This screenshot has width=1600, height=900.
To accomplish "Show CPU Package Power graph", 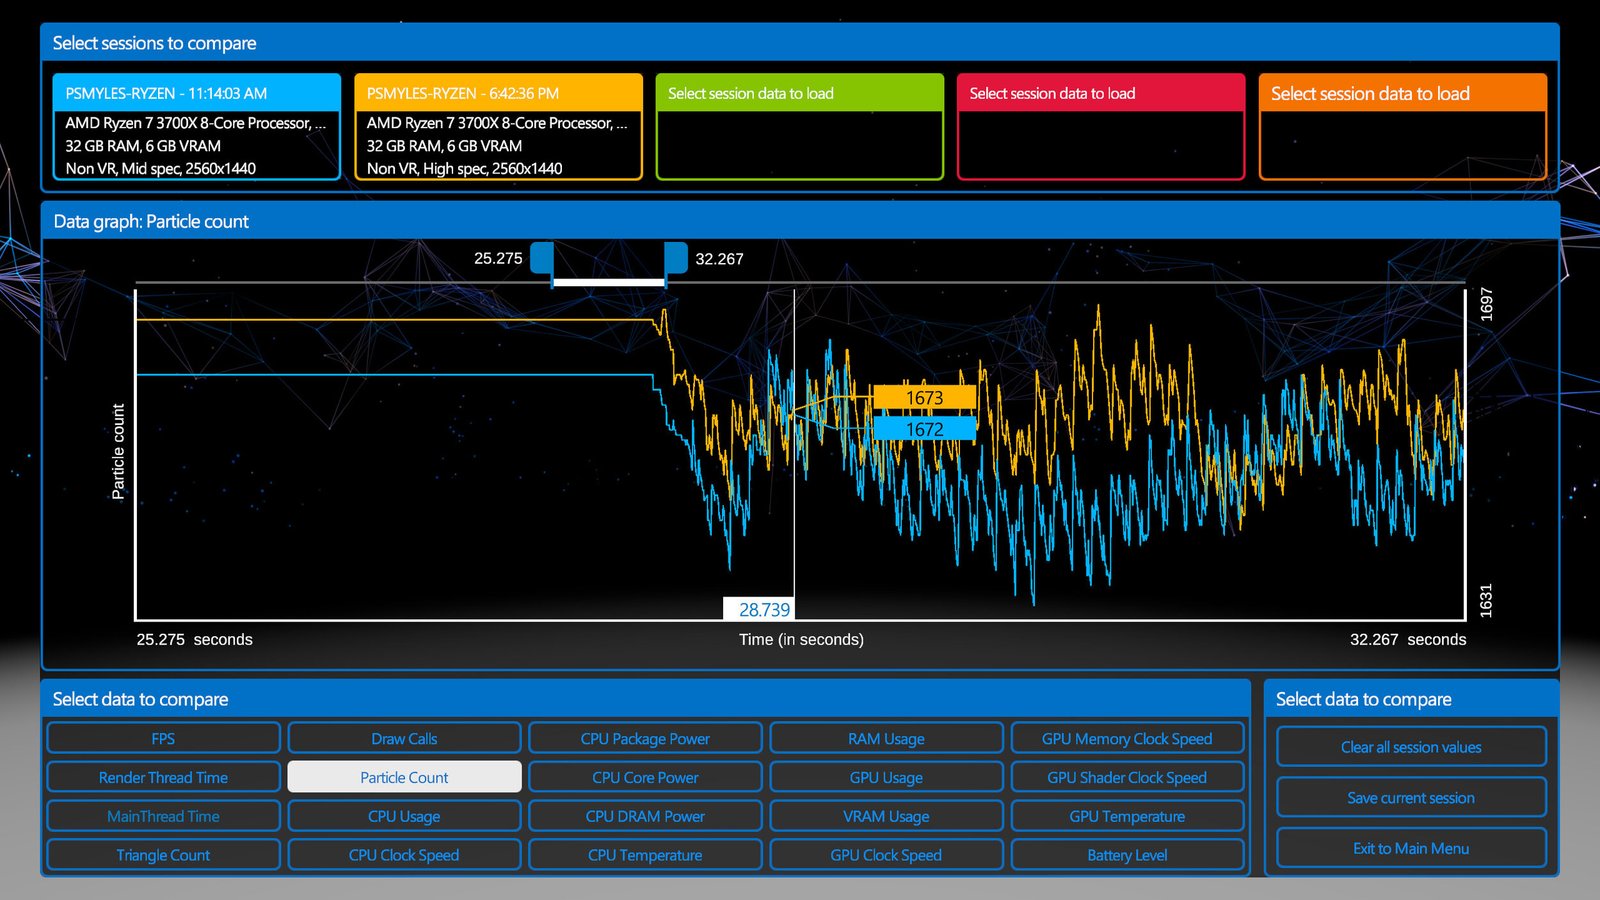I will tap(645, 738).
